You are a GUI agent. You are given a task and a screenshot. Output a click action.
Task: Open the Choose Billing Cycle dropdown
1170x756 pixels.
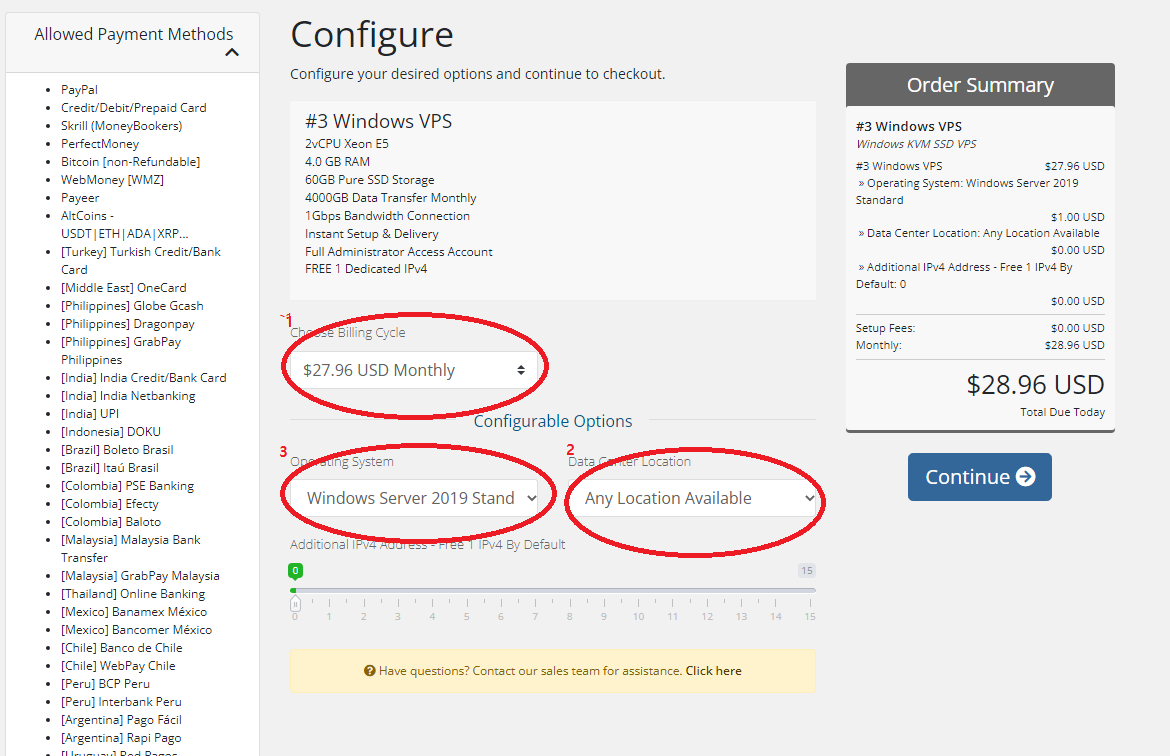(413, 370)
